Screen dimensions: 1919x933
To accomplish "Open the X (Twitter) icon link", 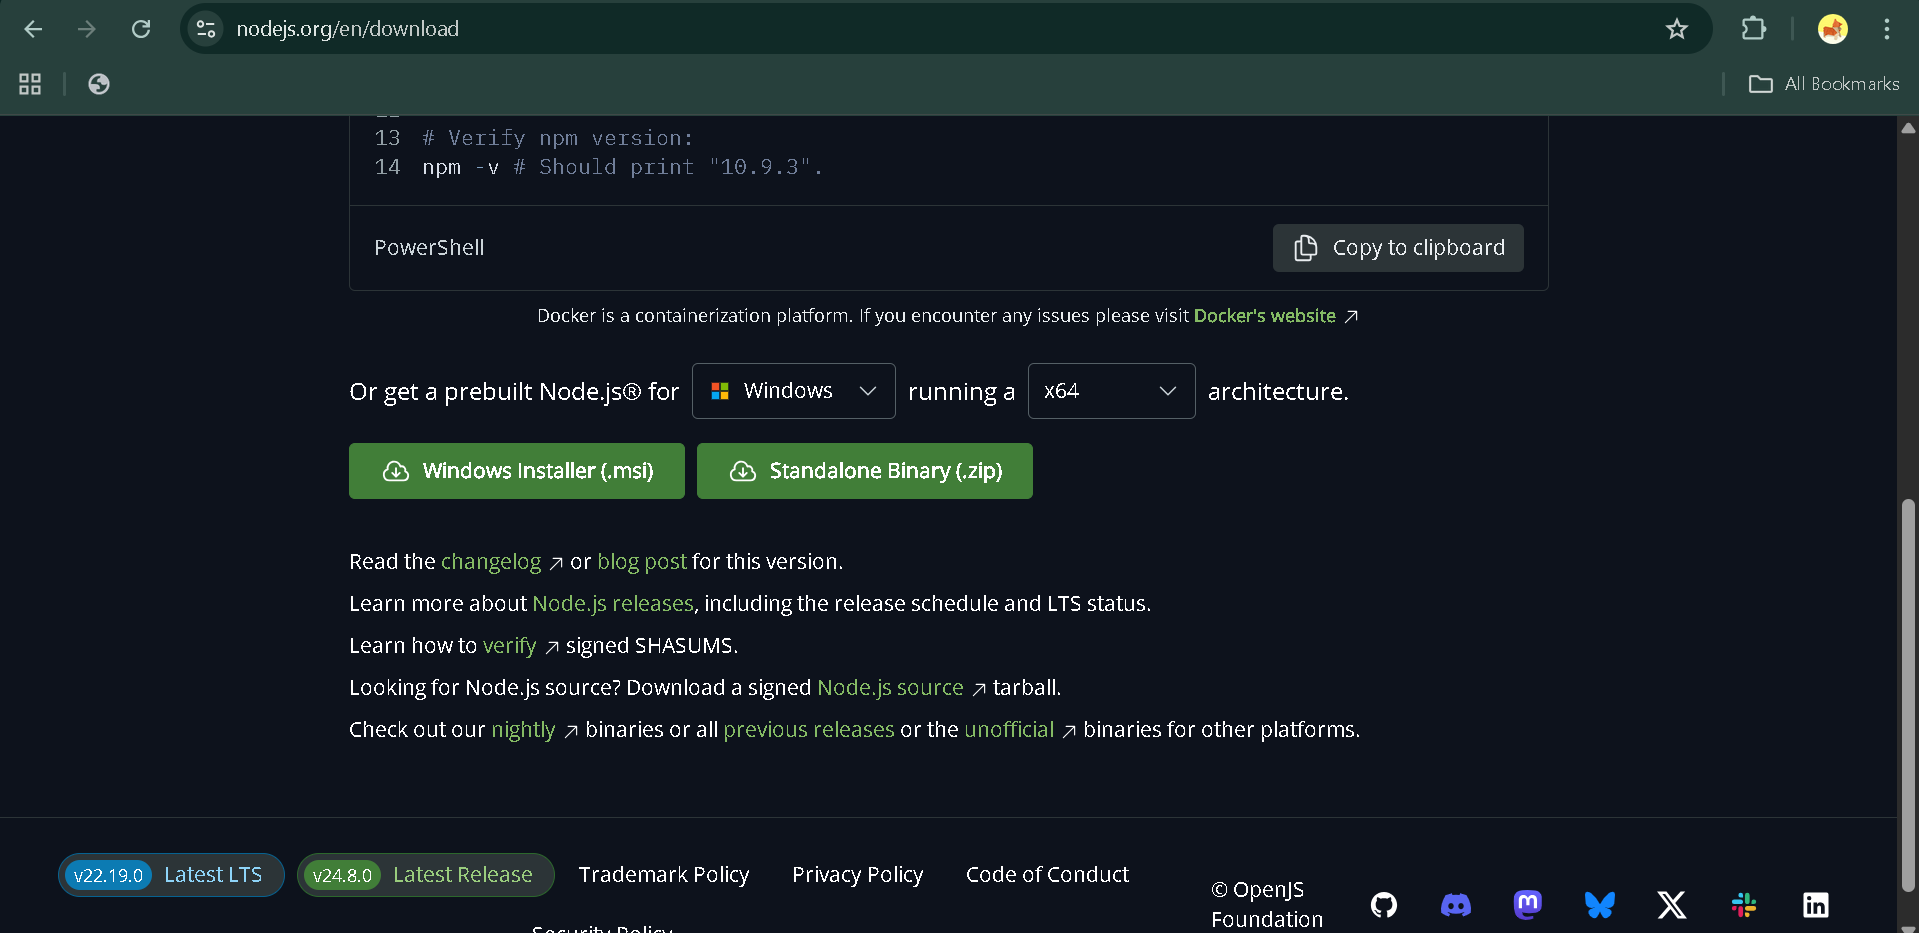I will 1671,905.
